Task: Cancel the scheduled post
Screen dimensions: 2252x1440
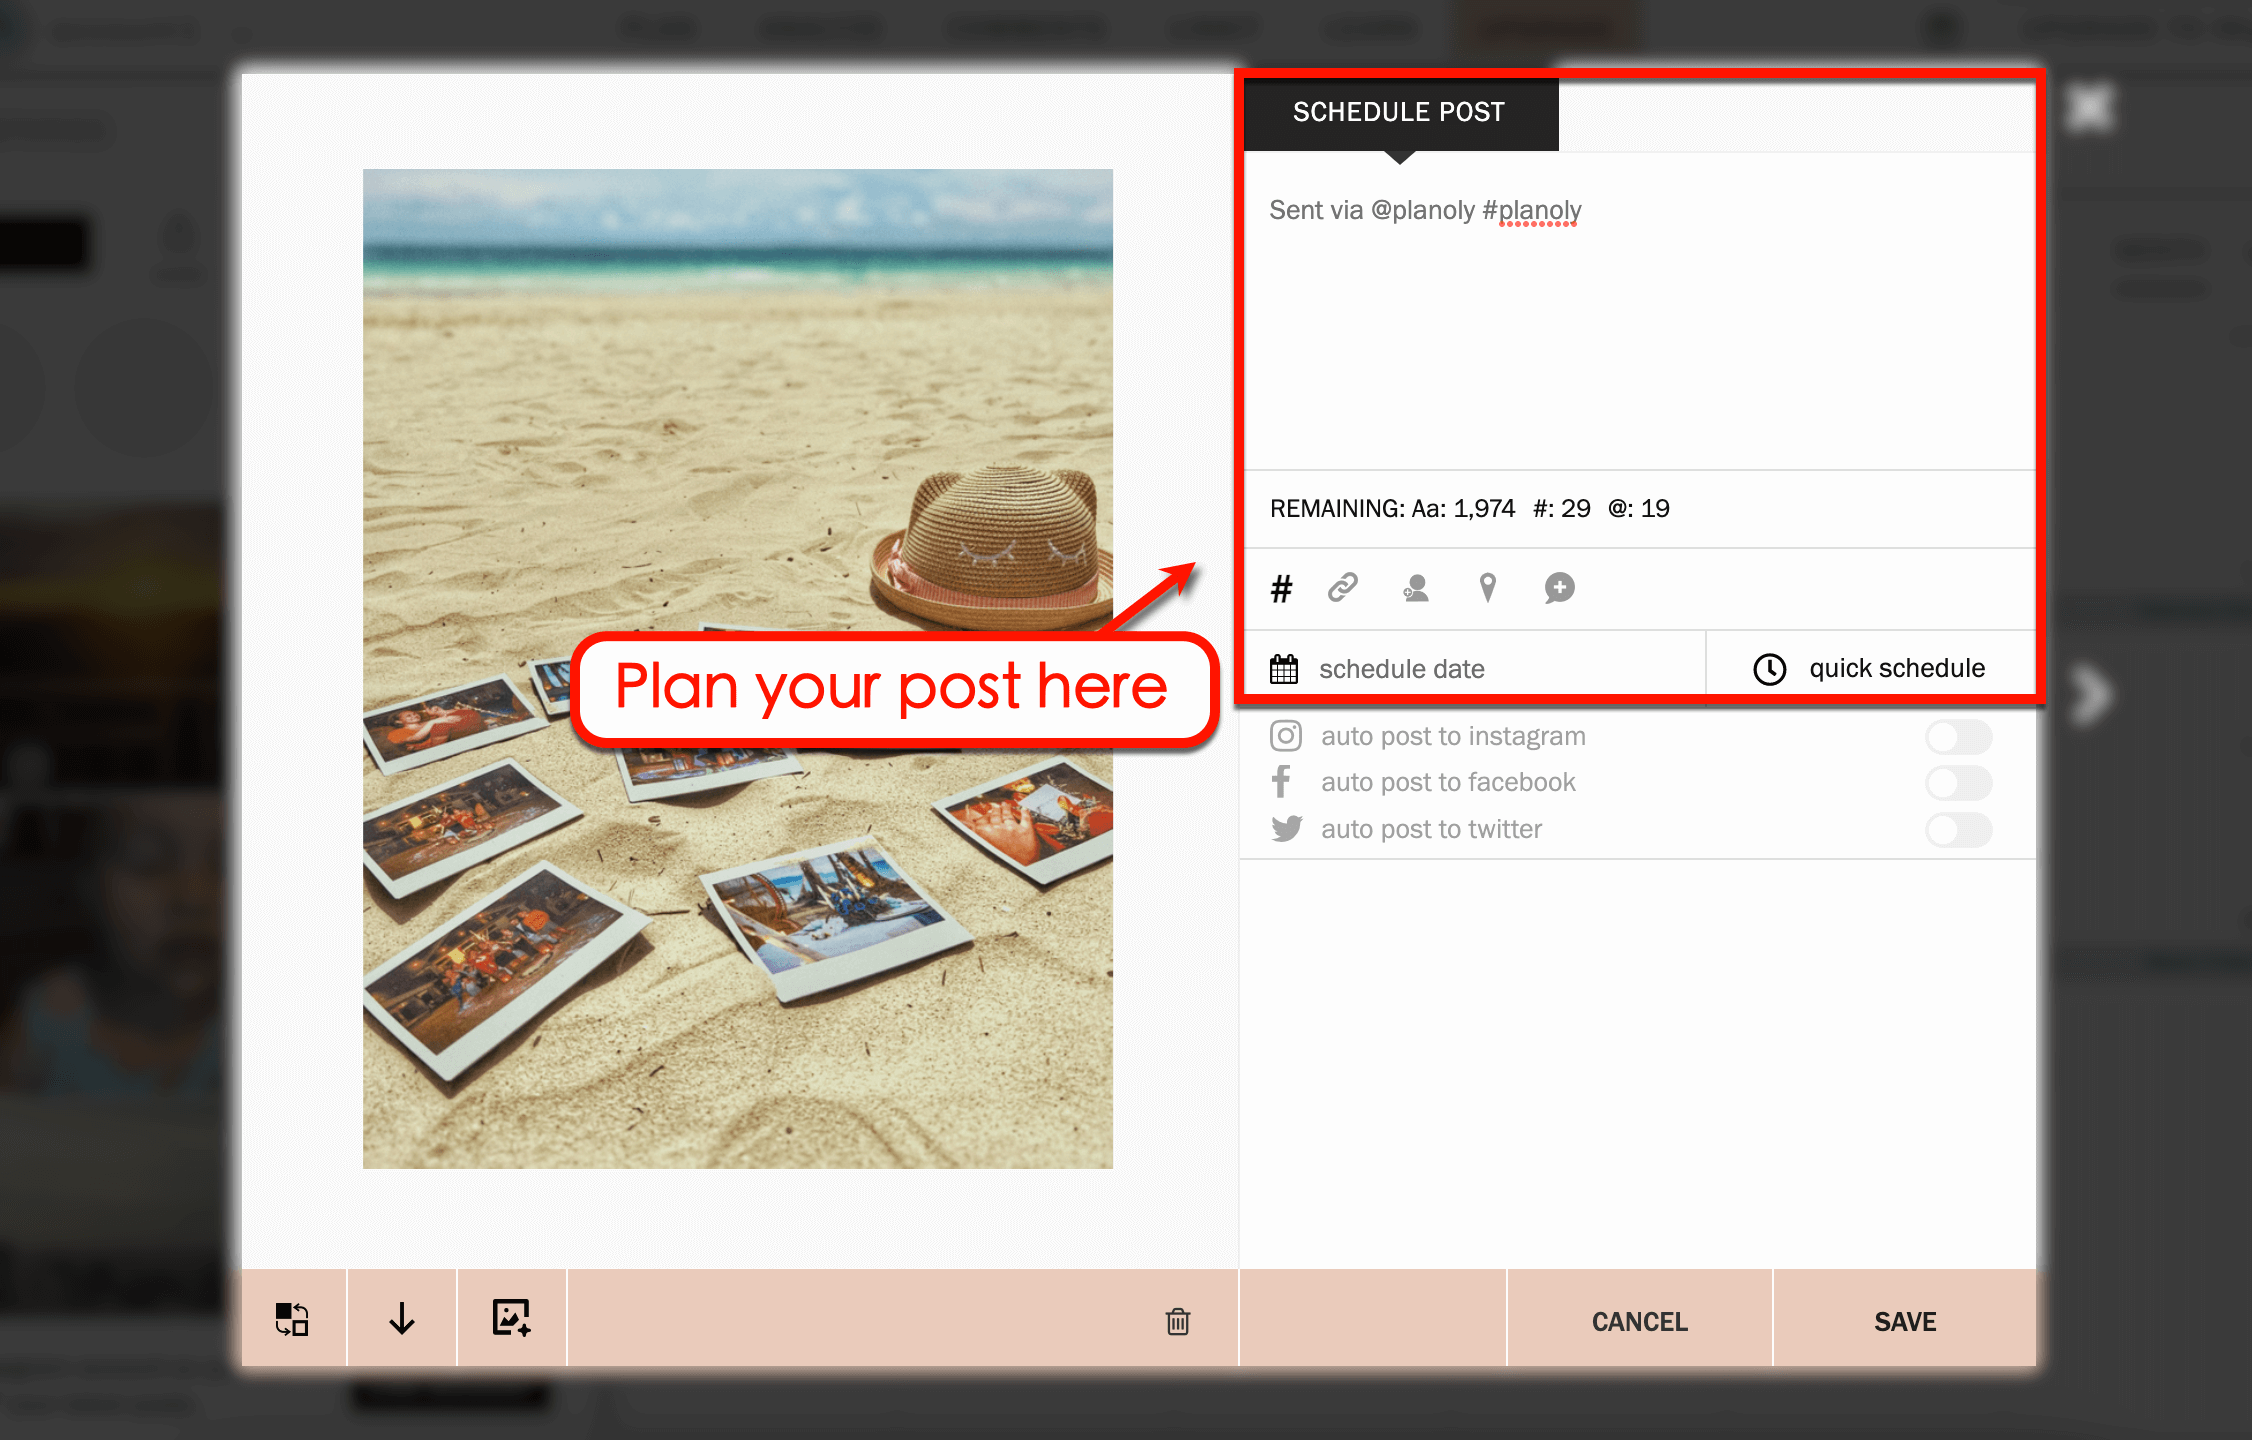Action: click(1638, 1321)
